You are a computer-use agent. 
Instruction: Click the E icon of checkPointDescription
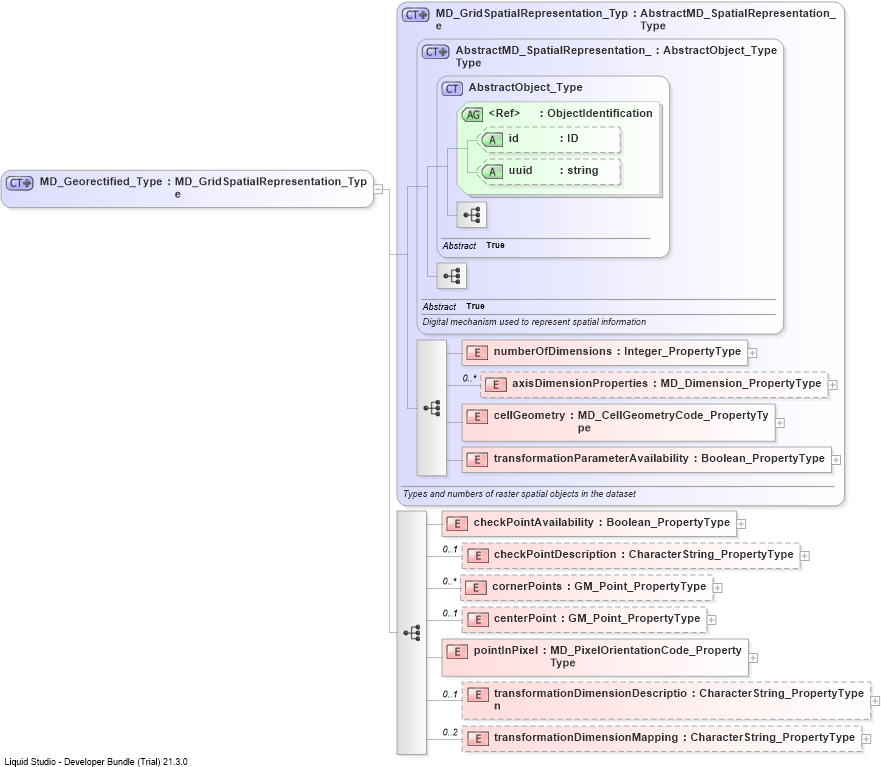pyautogui.click(x=478, y=556)
